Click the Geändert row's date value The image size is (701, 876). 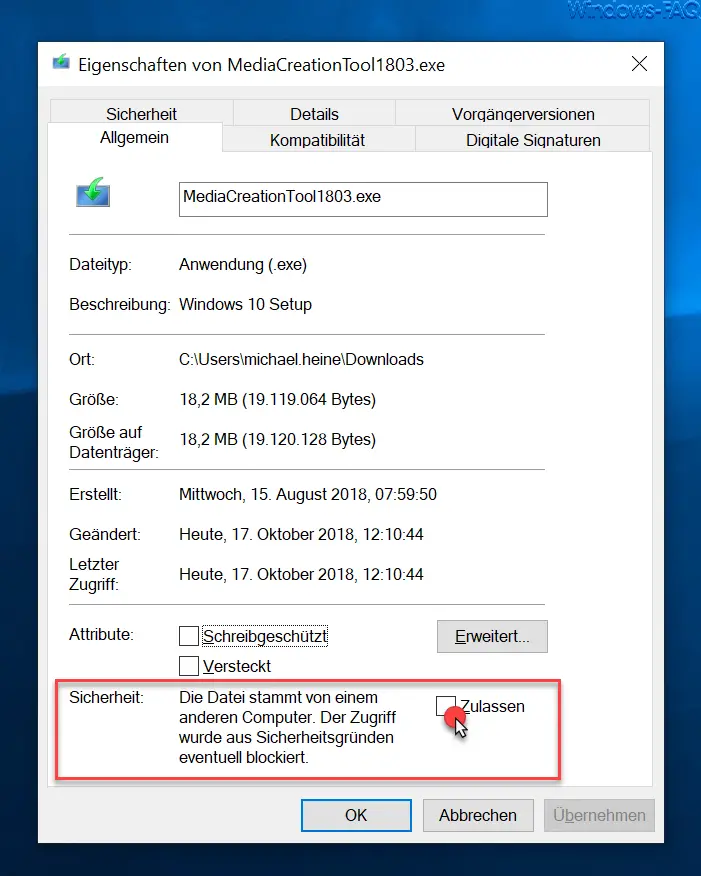tap(301, 535)
